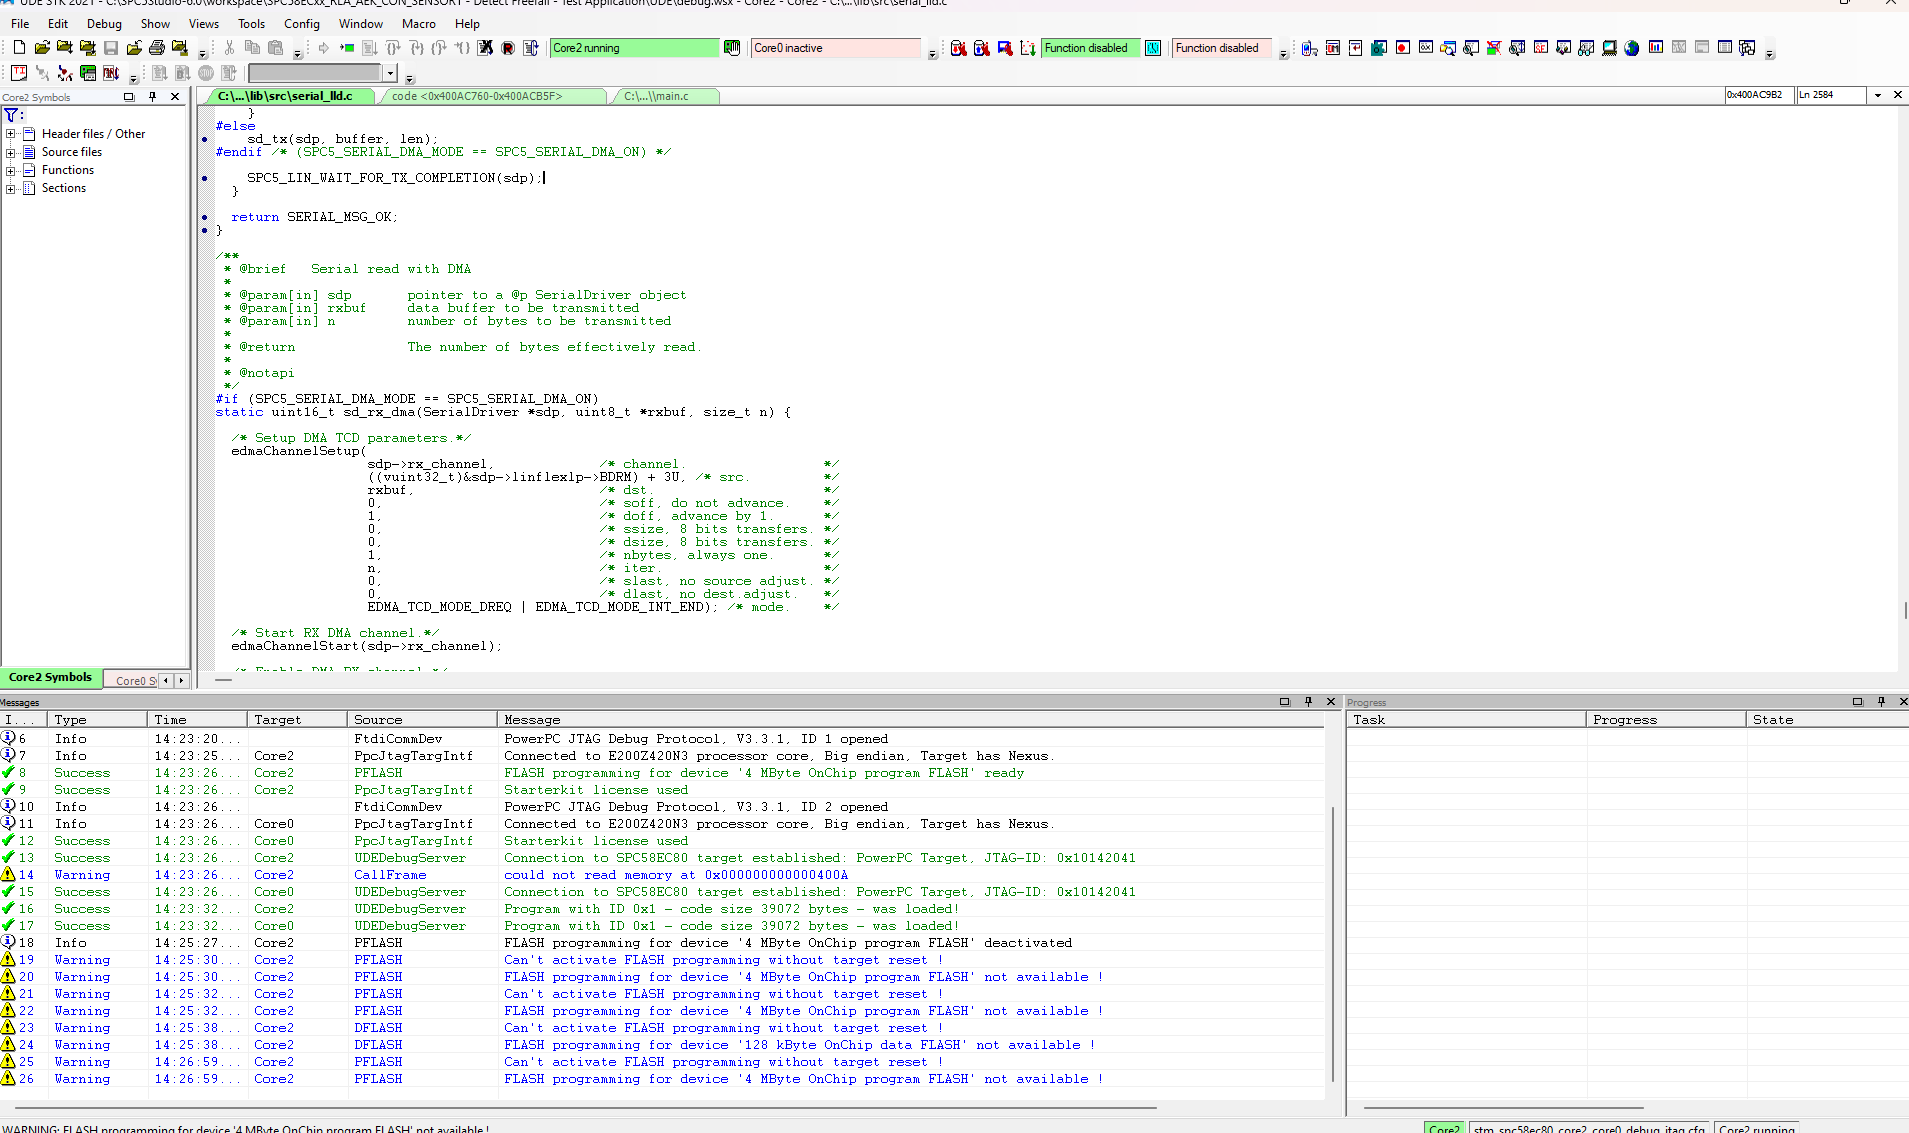Expand the Functions tree node
This screenshot has width=1909, height=1133.
pyautogui.click(x=10, y=170)
